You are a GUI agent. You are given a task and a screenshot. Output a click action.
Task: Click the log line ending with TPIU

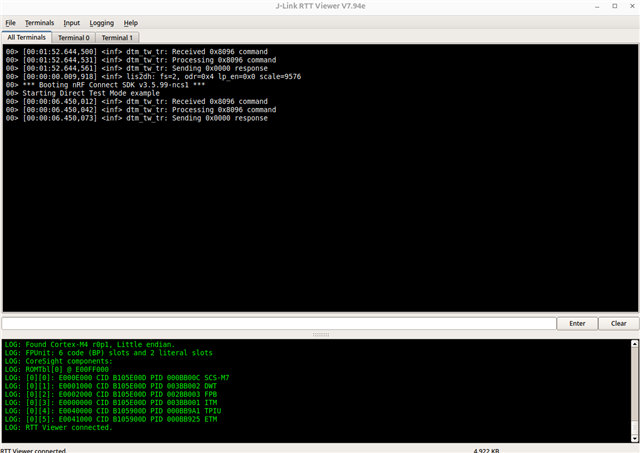[x=113, y=411]
